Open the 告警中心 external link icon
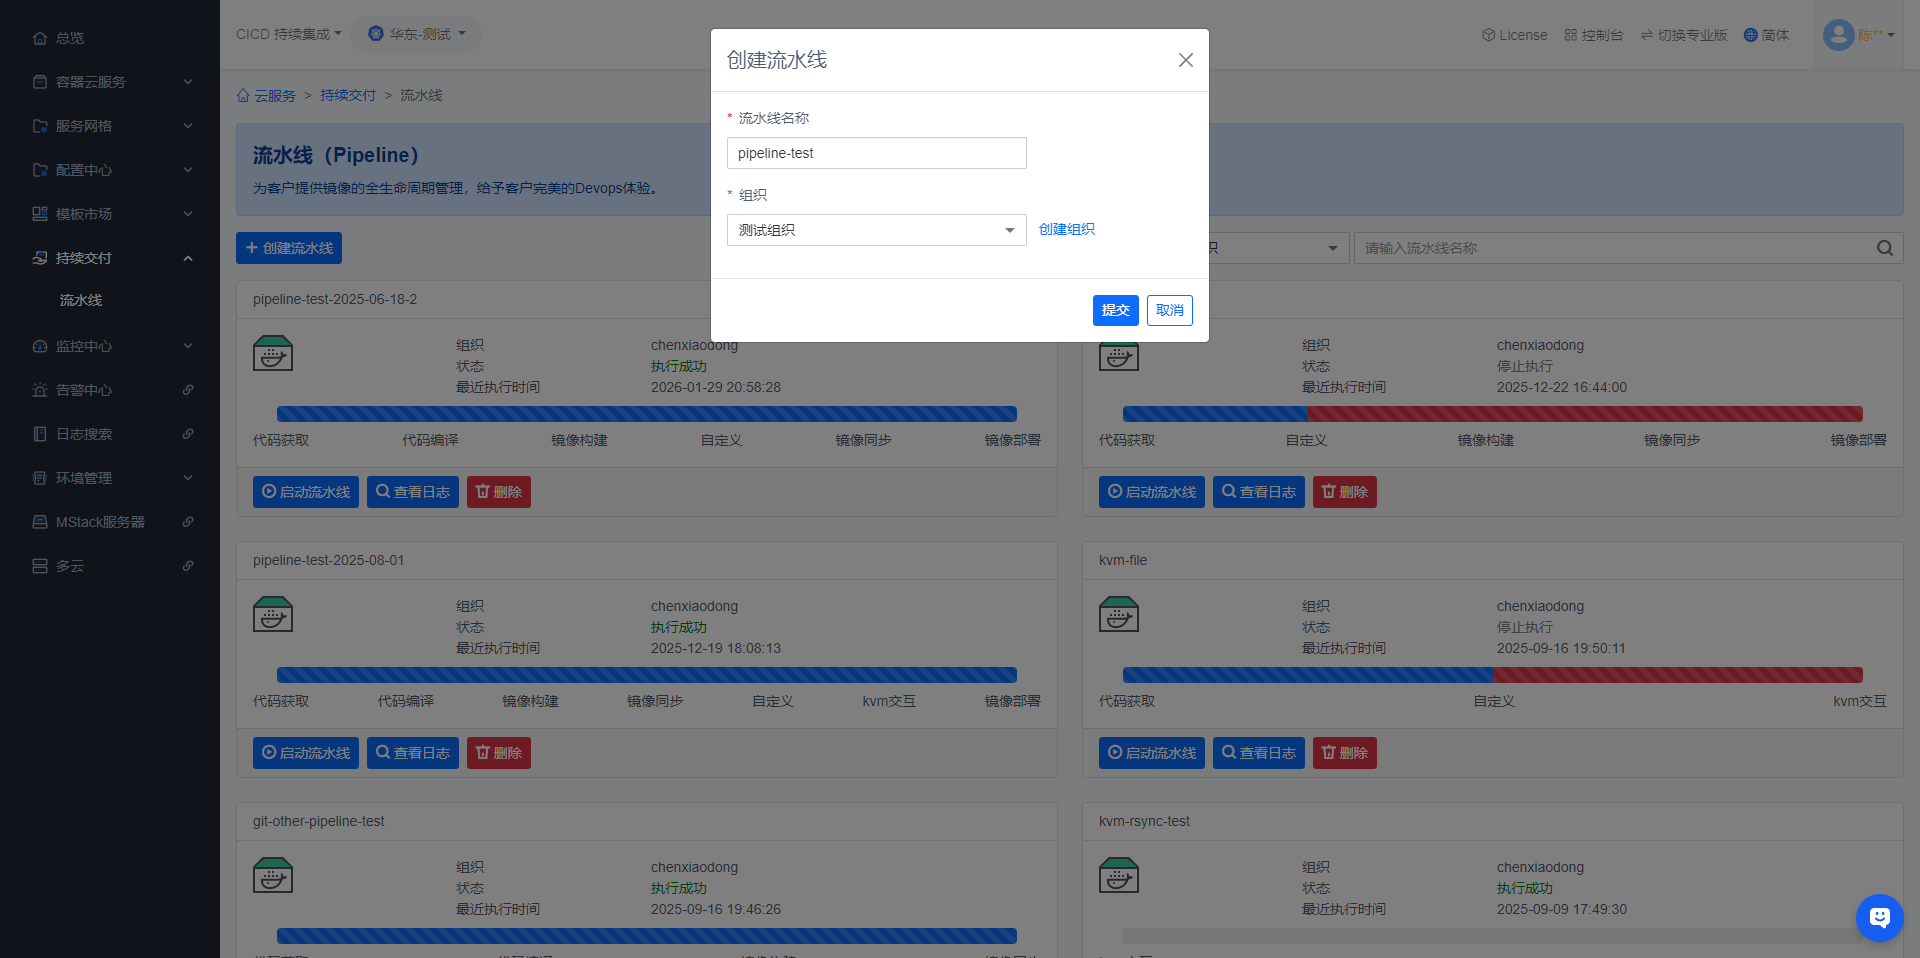The height and width of the screenshot is (958, 1920). (x=188, y=390)
